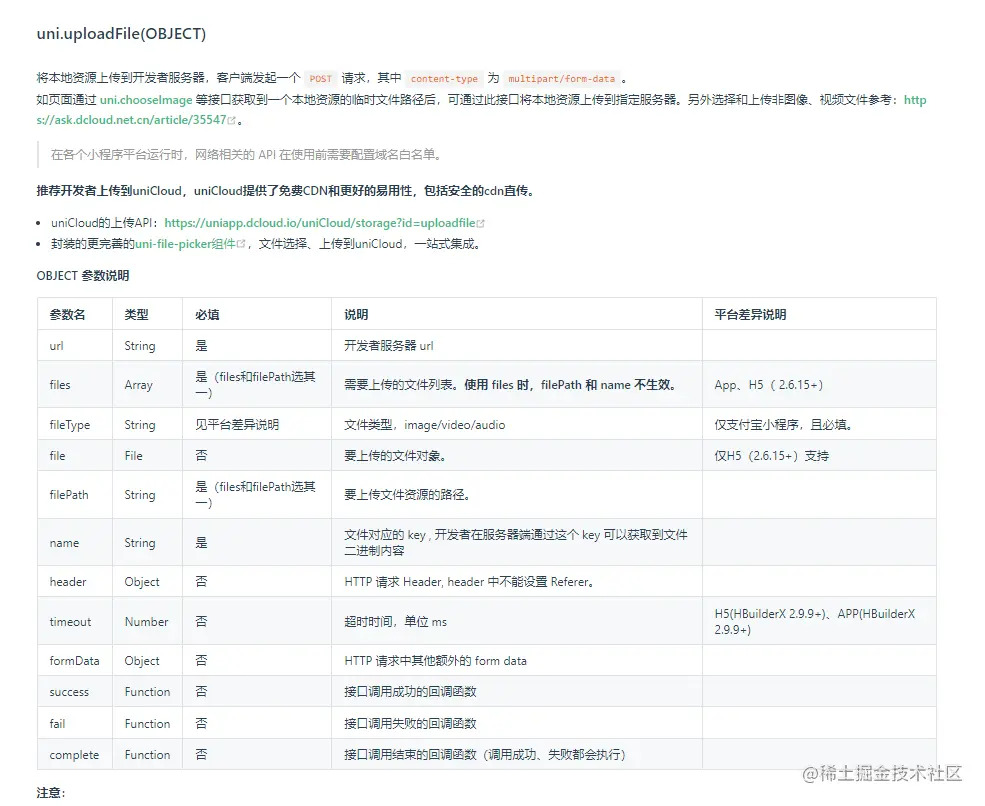Select the uni.uploadFile(OBJECT) heading
This screenshot has width=985, height=806.
point(121,33)
